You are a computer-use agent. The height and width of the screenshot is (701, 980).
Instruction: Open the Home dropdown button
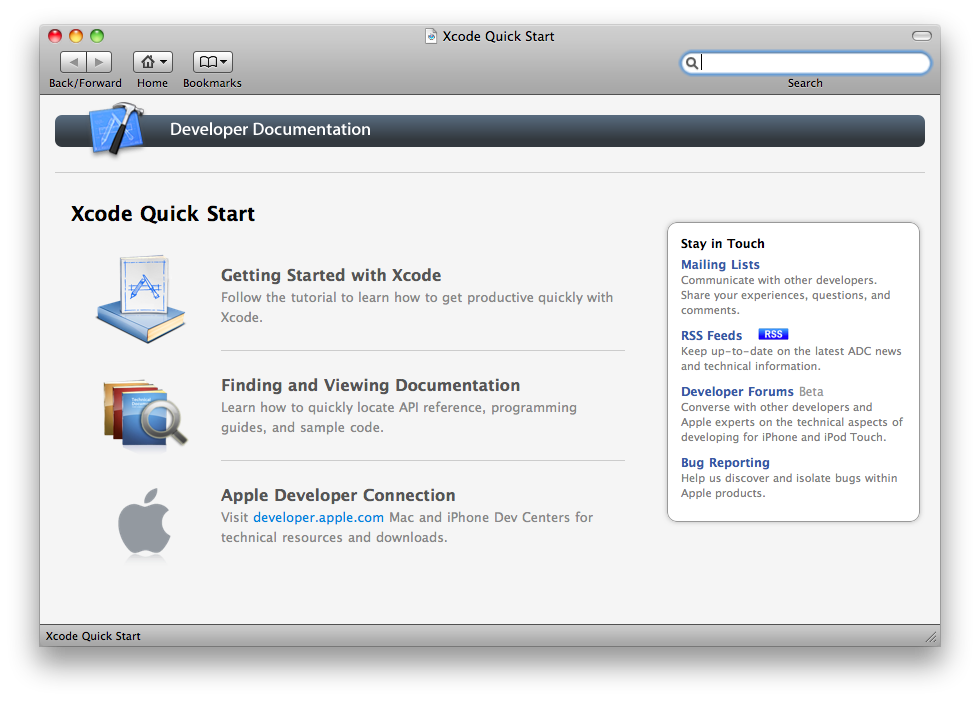click(x=152, y=62)
